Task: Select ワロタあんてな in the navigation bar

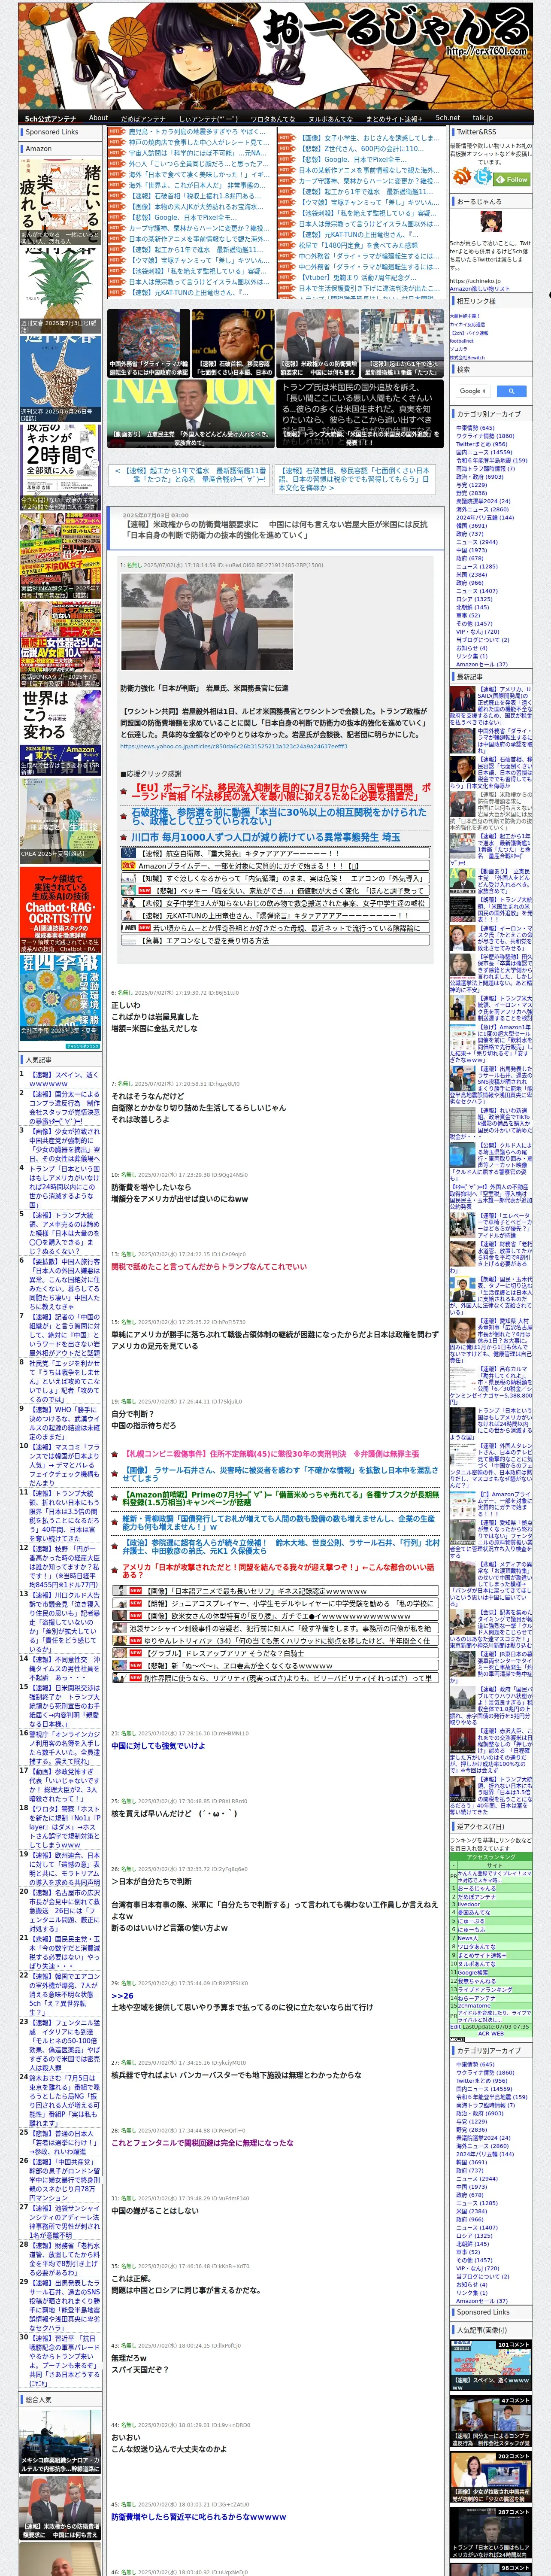Action: coord(272,118)
